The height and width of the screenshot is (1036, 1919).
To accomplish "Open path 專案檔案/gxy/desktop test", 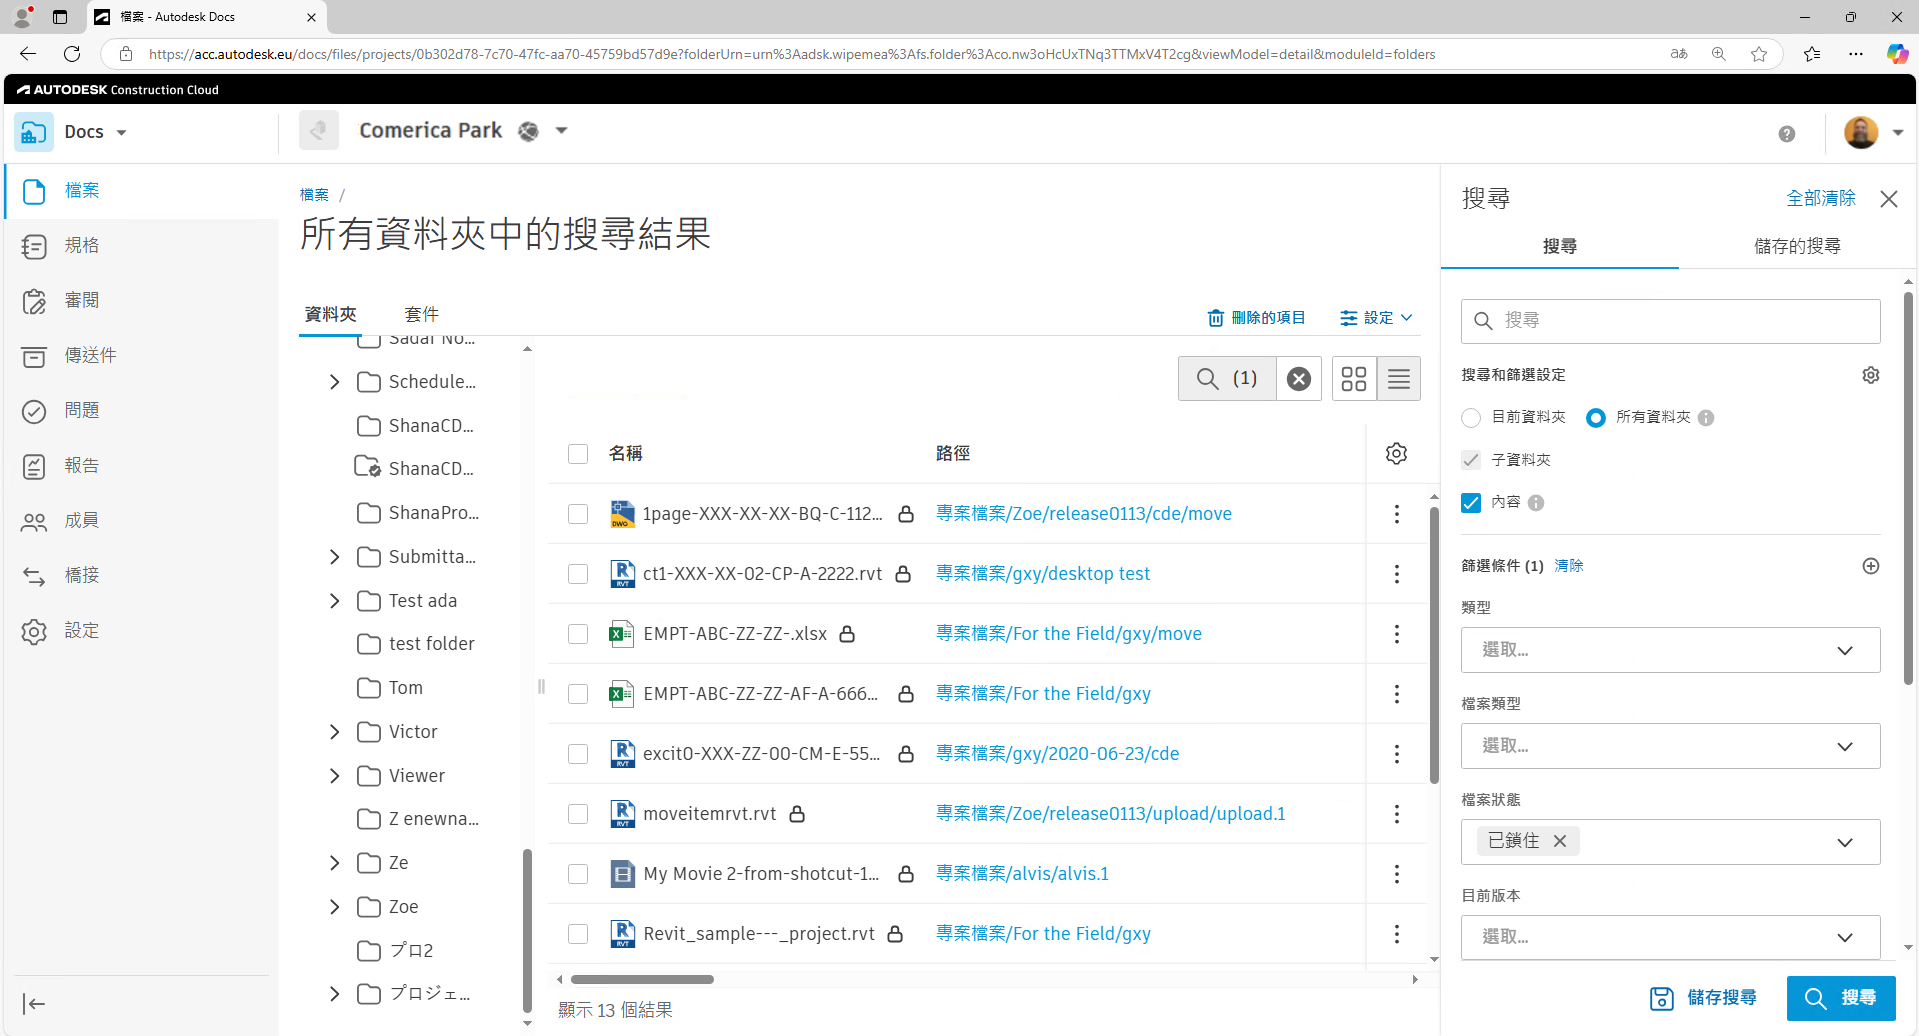I will (x=1043, y=574).
